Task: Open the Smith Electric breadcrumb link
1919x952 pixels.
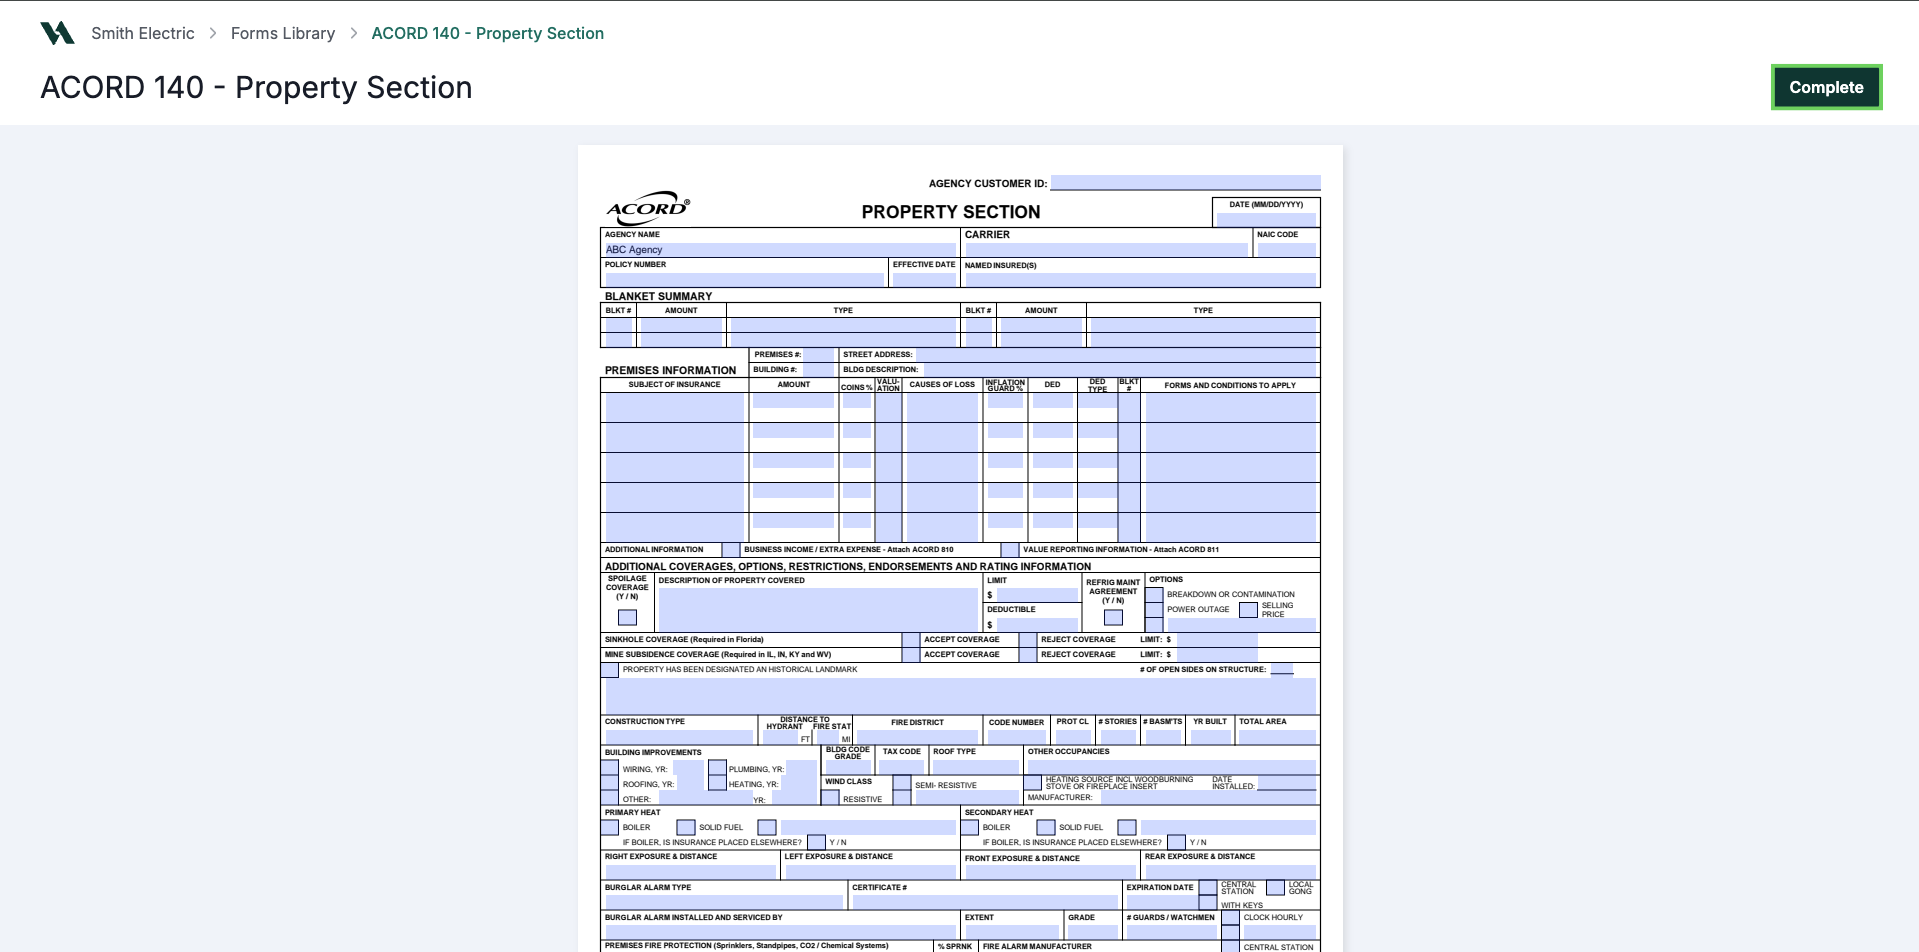Action: [x=143, y=33]
